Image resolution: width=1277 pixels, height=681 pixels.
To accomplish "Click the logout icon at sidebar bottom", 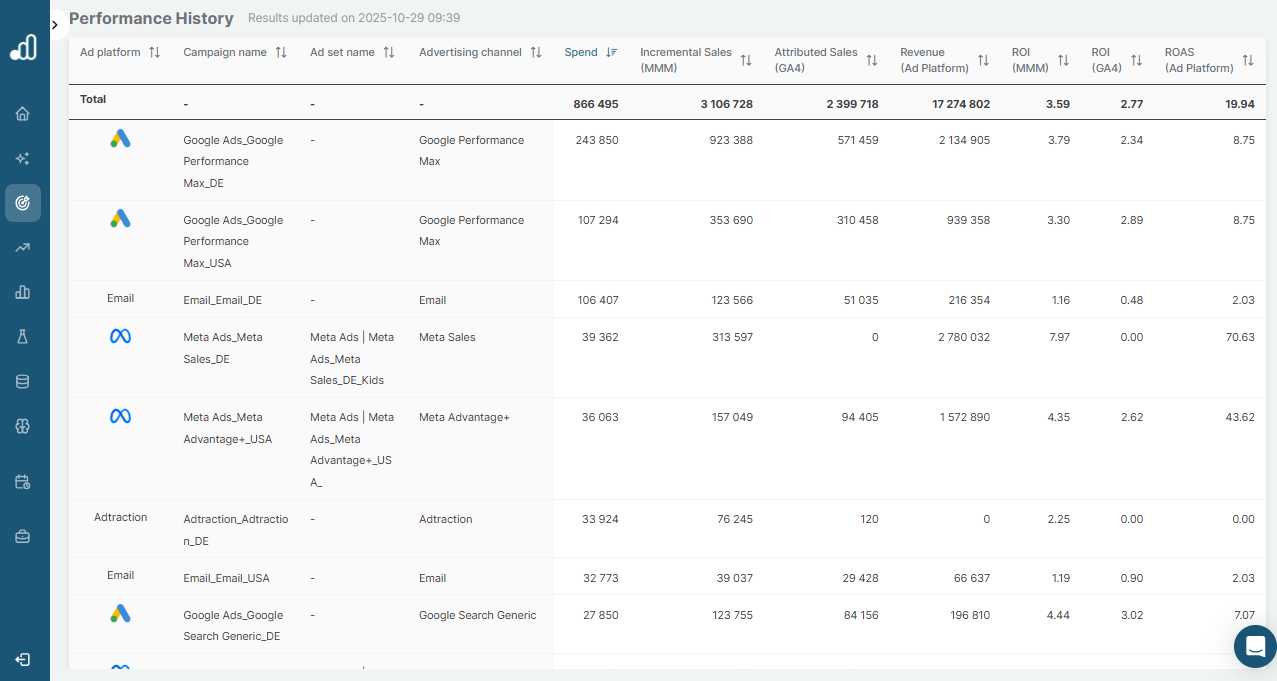I will coord(22,660).
